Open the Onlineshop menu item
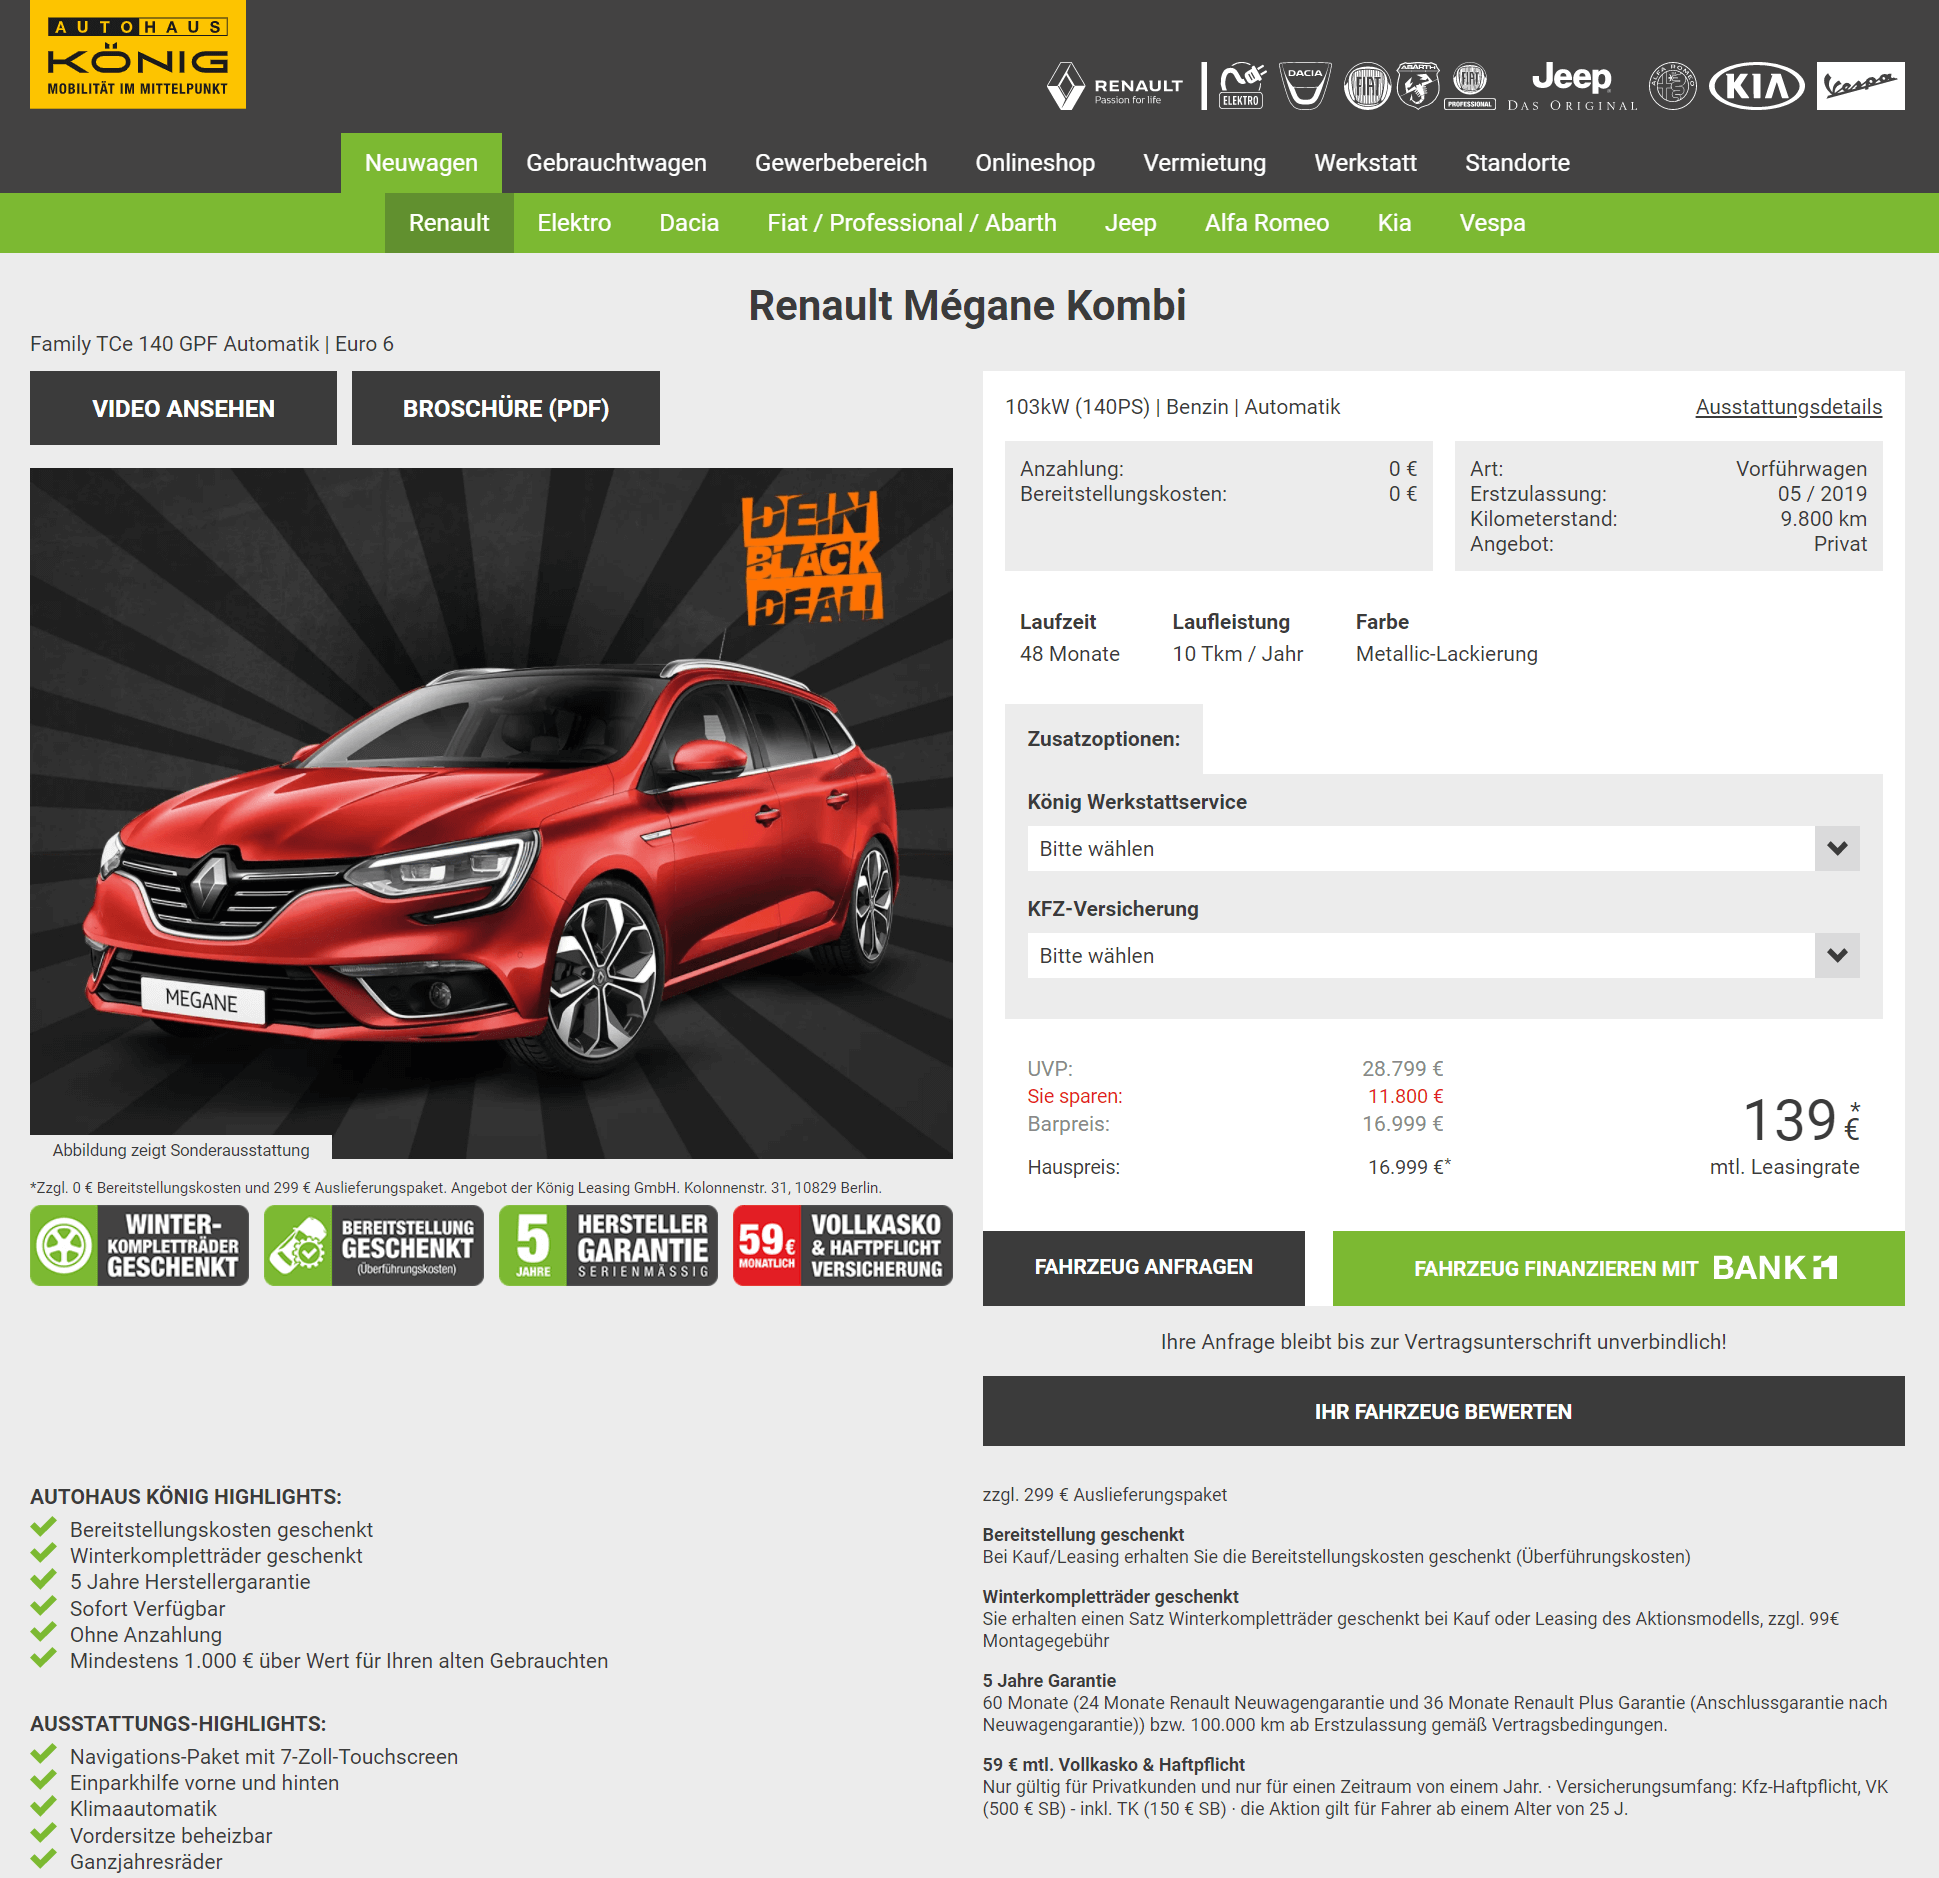Viewport: 1939px width, 1878px height. coord(1035,163)
